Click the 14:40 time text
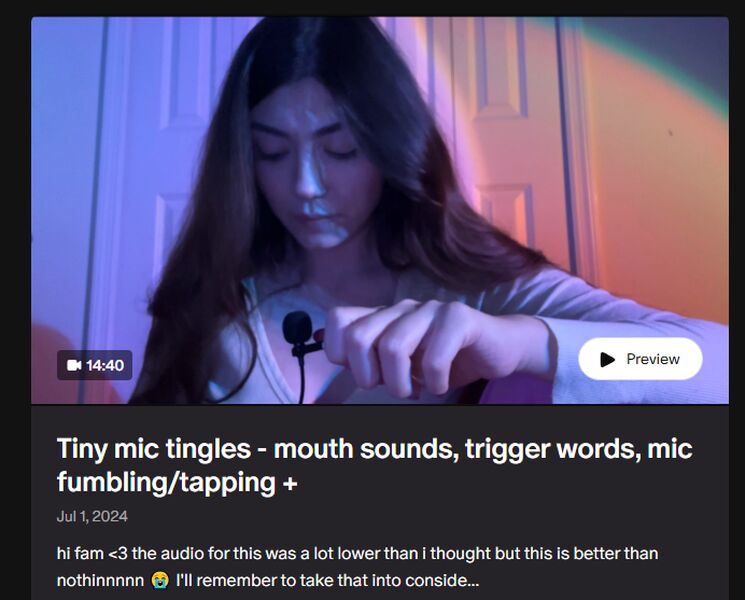This screenshot has height=600, width=745. (x=105, y=365)
